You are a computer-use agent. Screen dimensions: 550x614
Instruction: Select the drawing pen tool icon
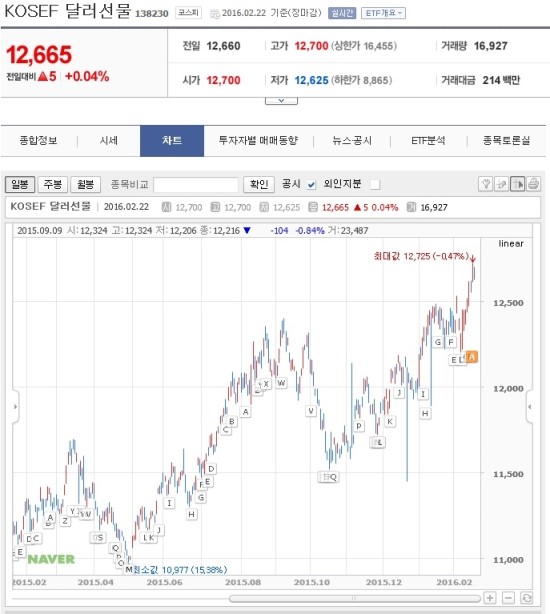click(501, 184)
